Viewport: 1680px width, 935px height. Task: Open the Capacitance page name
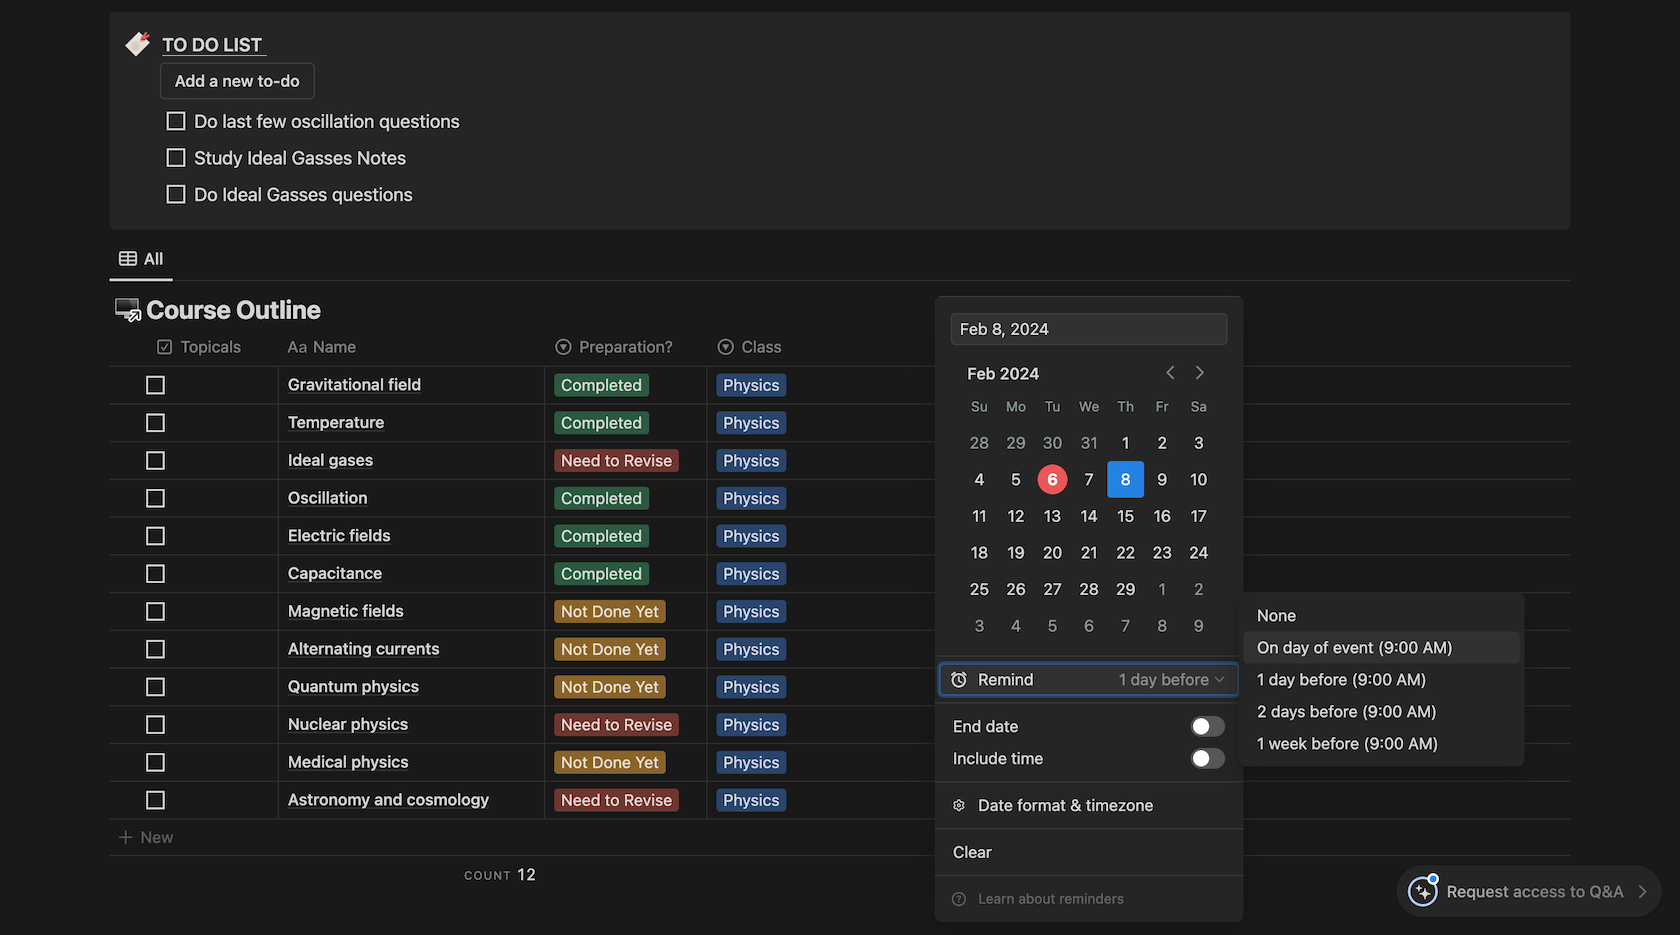click(335, 574)
